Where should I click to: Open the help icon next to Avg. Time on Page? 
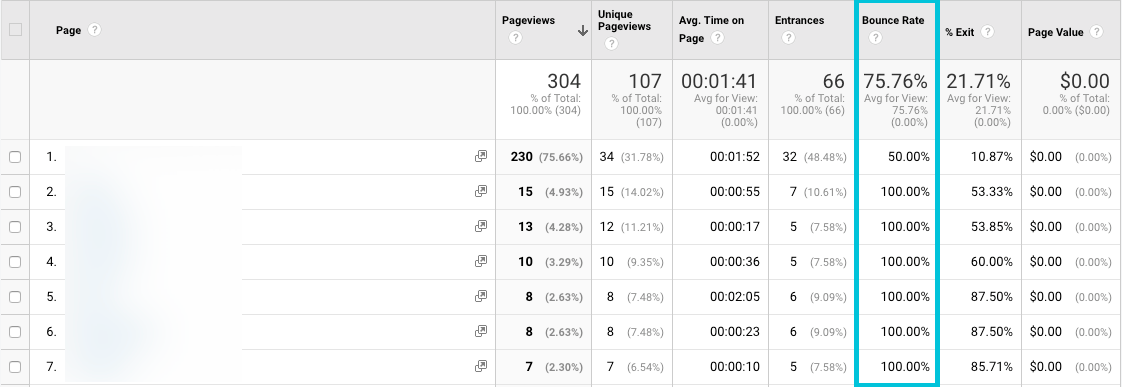click(x=717, y=38)
